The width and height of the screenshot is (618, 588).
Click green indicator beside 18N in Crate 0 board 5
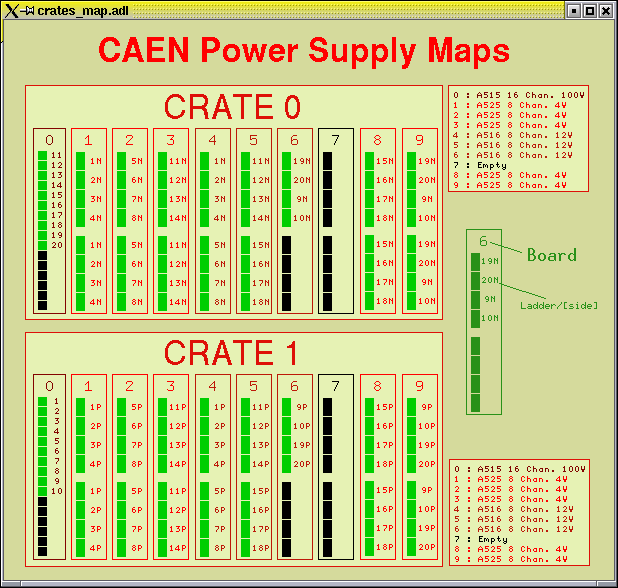pyautogui.click(x=246, y=302)
